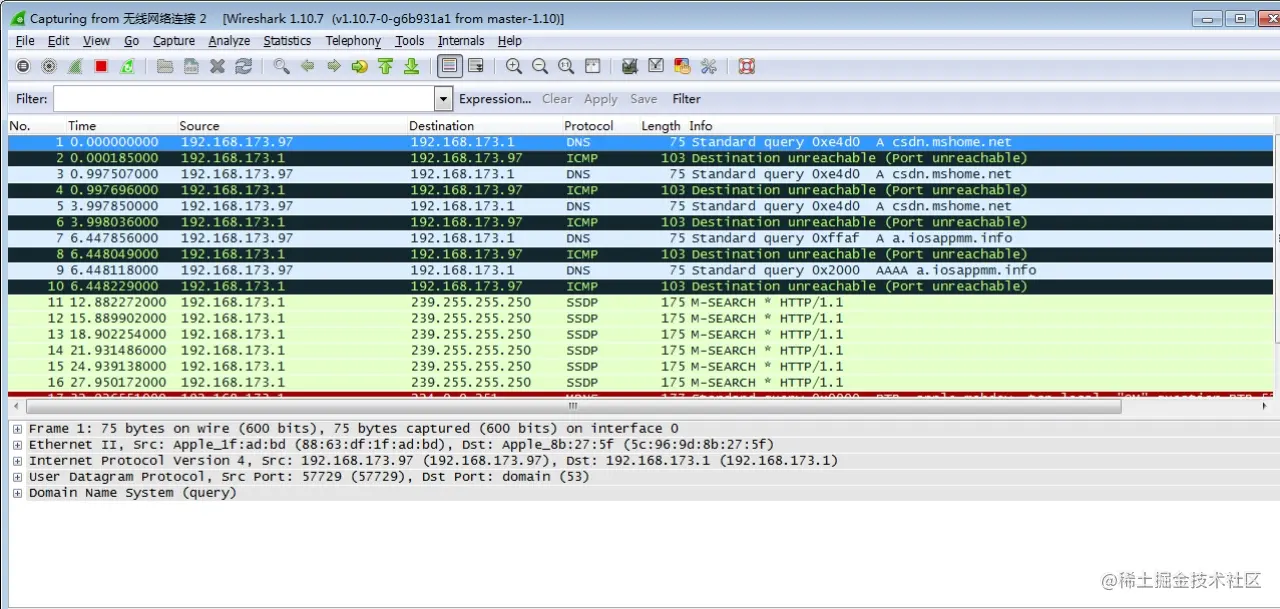Open the Tools menu
This screenshot has width=1280, height=609.
[x=410, y=41]
